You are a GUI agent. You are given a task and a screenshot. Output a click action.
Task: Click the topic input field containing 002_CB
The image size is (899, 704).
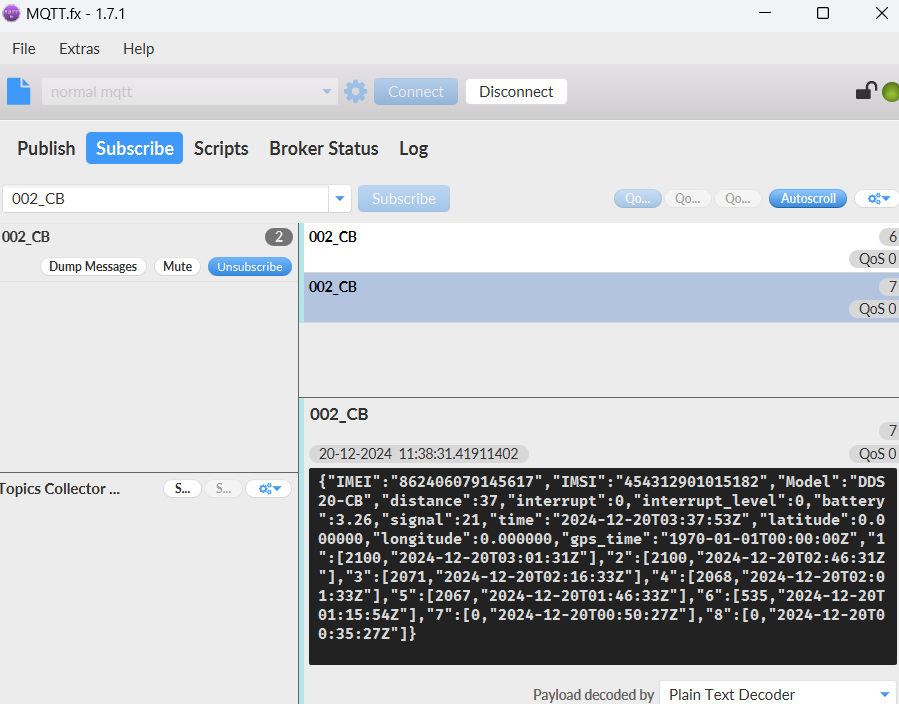166,198
